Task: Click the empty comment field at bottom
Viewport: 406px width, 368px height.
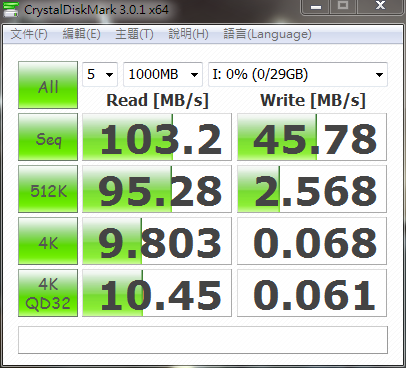Action: pos(203,340)
